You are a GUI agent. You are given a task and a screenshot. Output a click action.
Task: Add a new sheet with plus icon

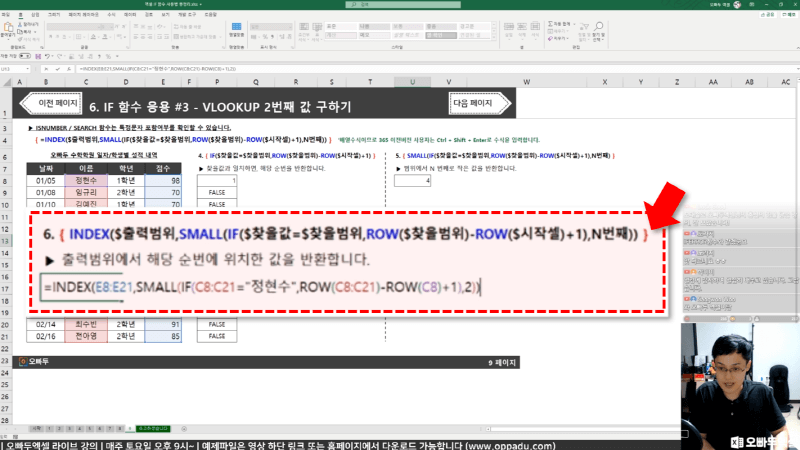point(184,429)
